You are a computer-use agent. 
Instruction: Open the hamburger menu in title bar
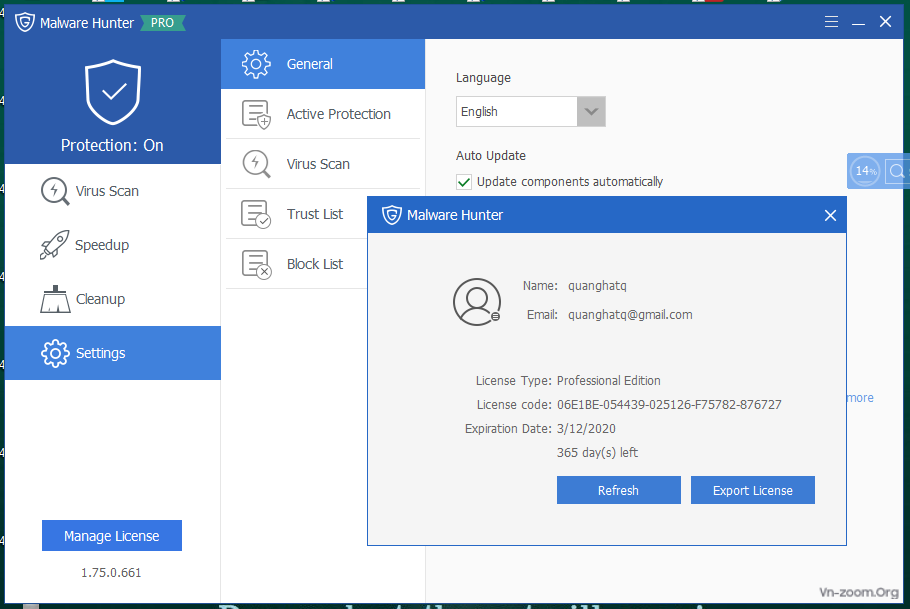(832, 22)
